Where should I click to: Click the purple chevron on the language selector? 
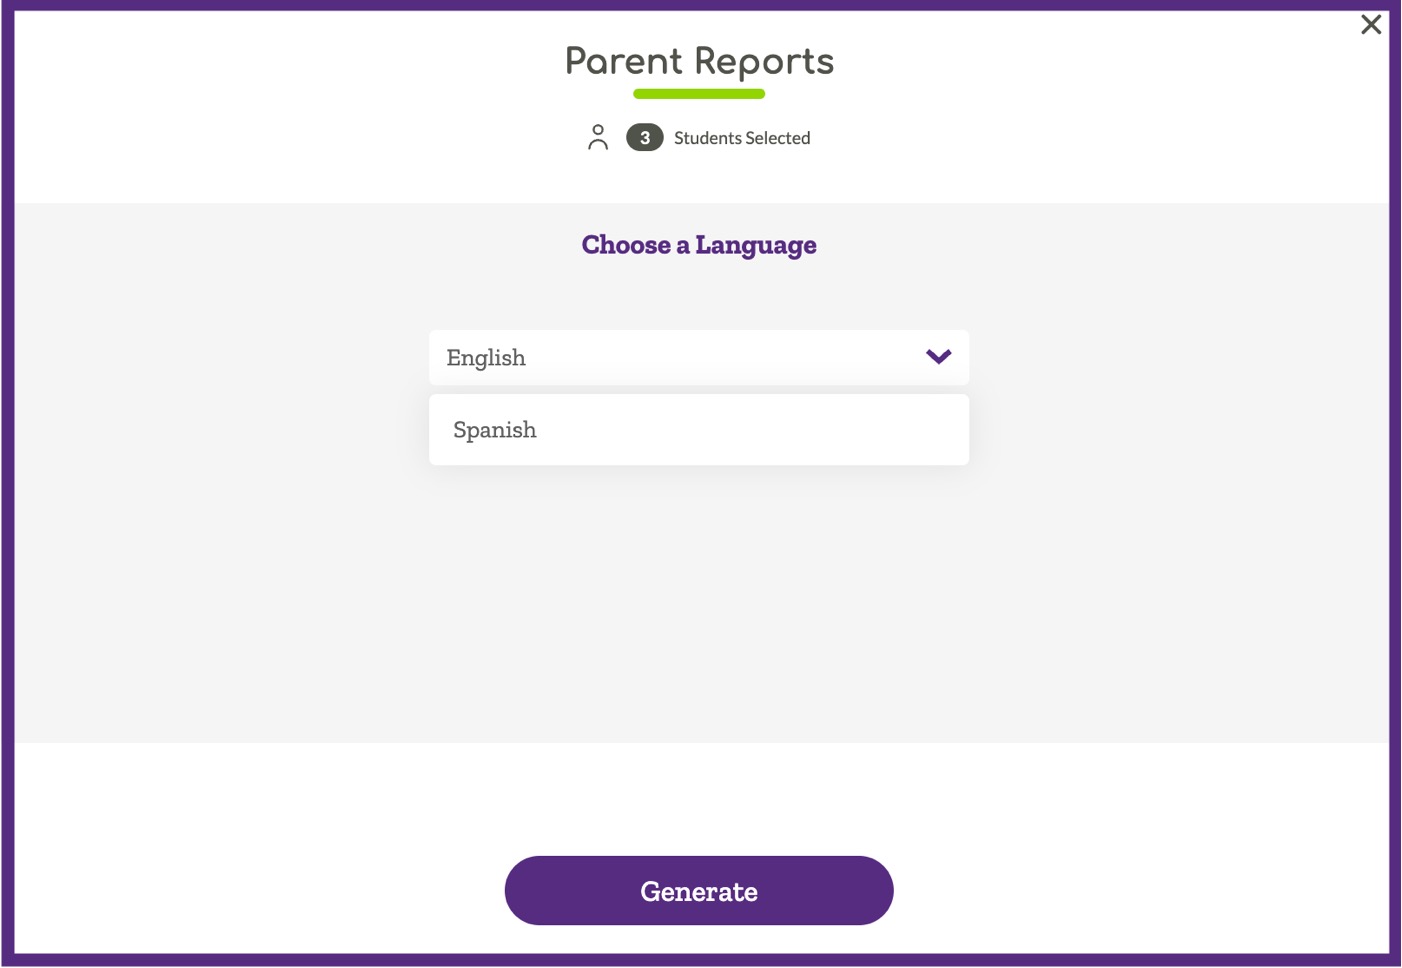tap(937, 357)
